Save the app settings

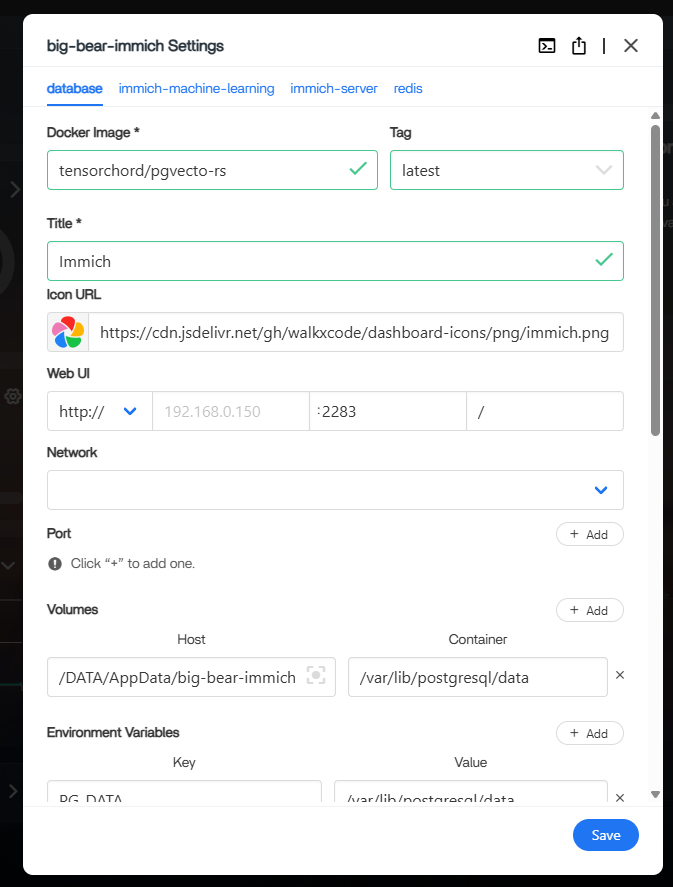606,835
